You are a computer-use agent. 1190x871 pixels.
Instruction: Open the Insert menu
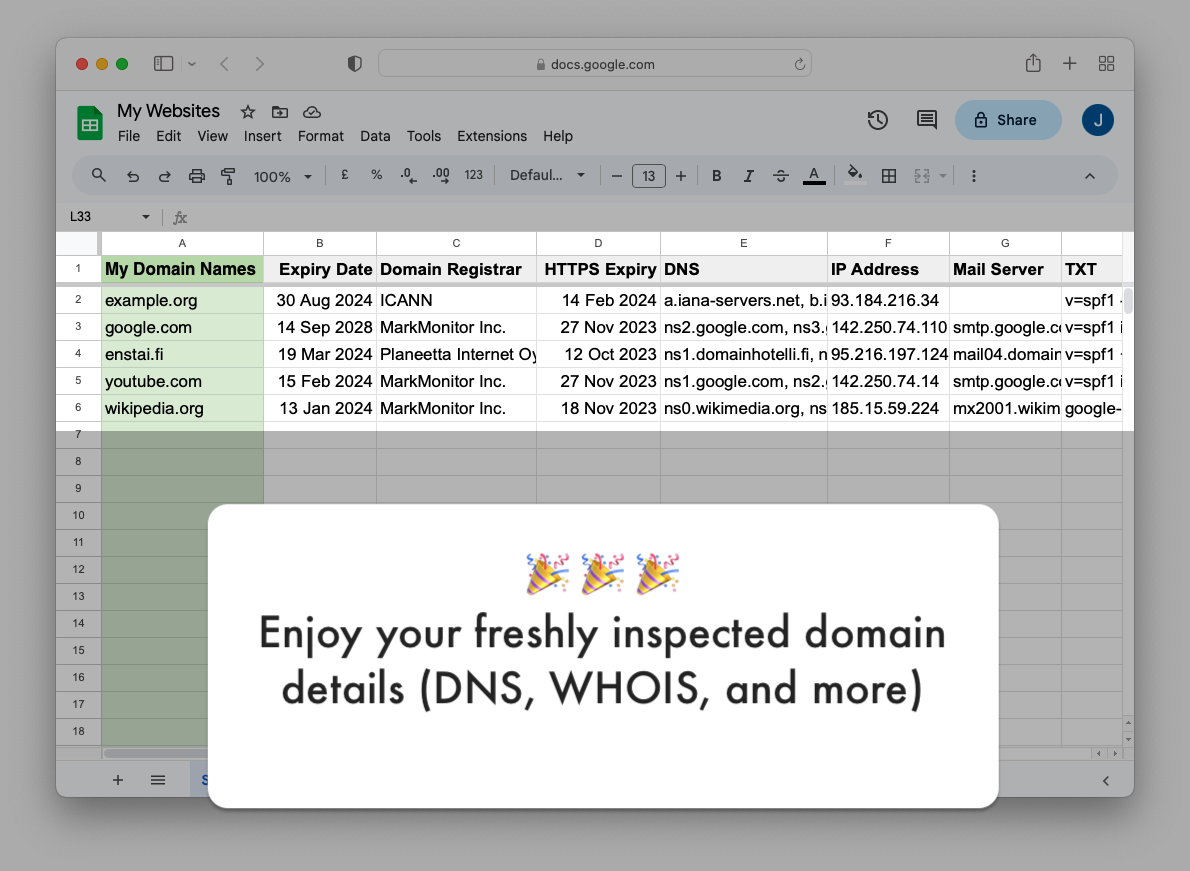[263, 136]
